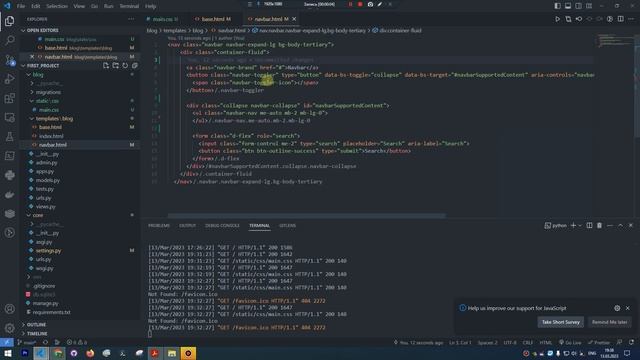The width and height of the screenshot is (640, 360).
Task: Run the file with the editor play button
Action: coord(558,19)
